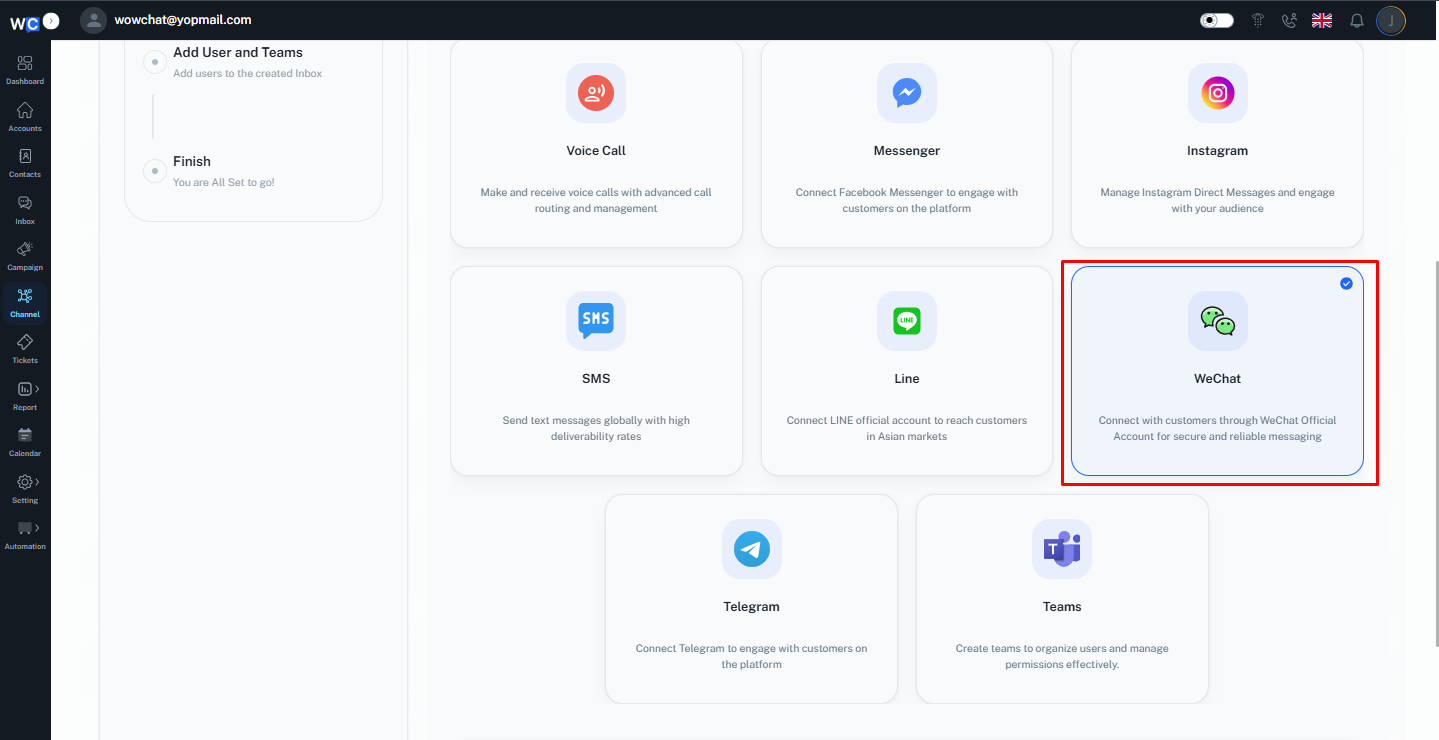1439x740 pixels.
Task: Click the 'You are All Set to go!' text
Action: [x=224, y=182]
